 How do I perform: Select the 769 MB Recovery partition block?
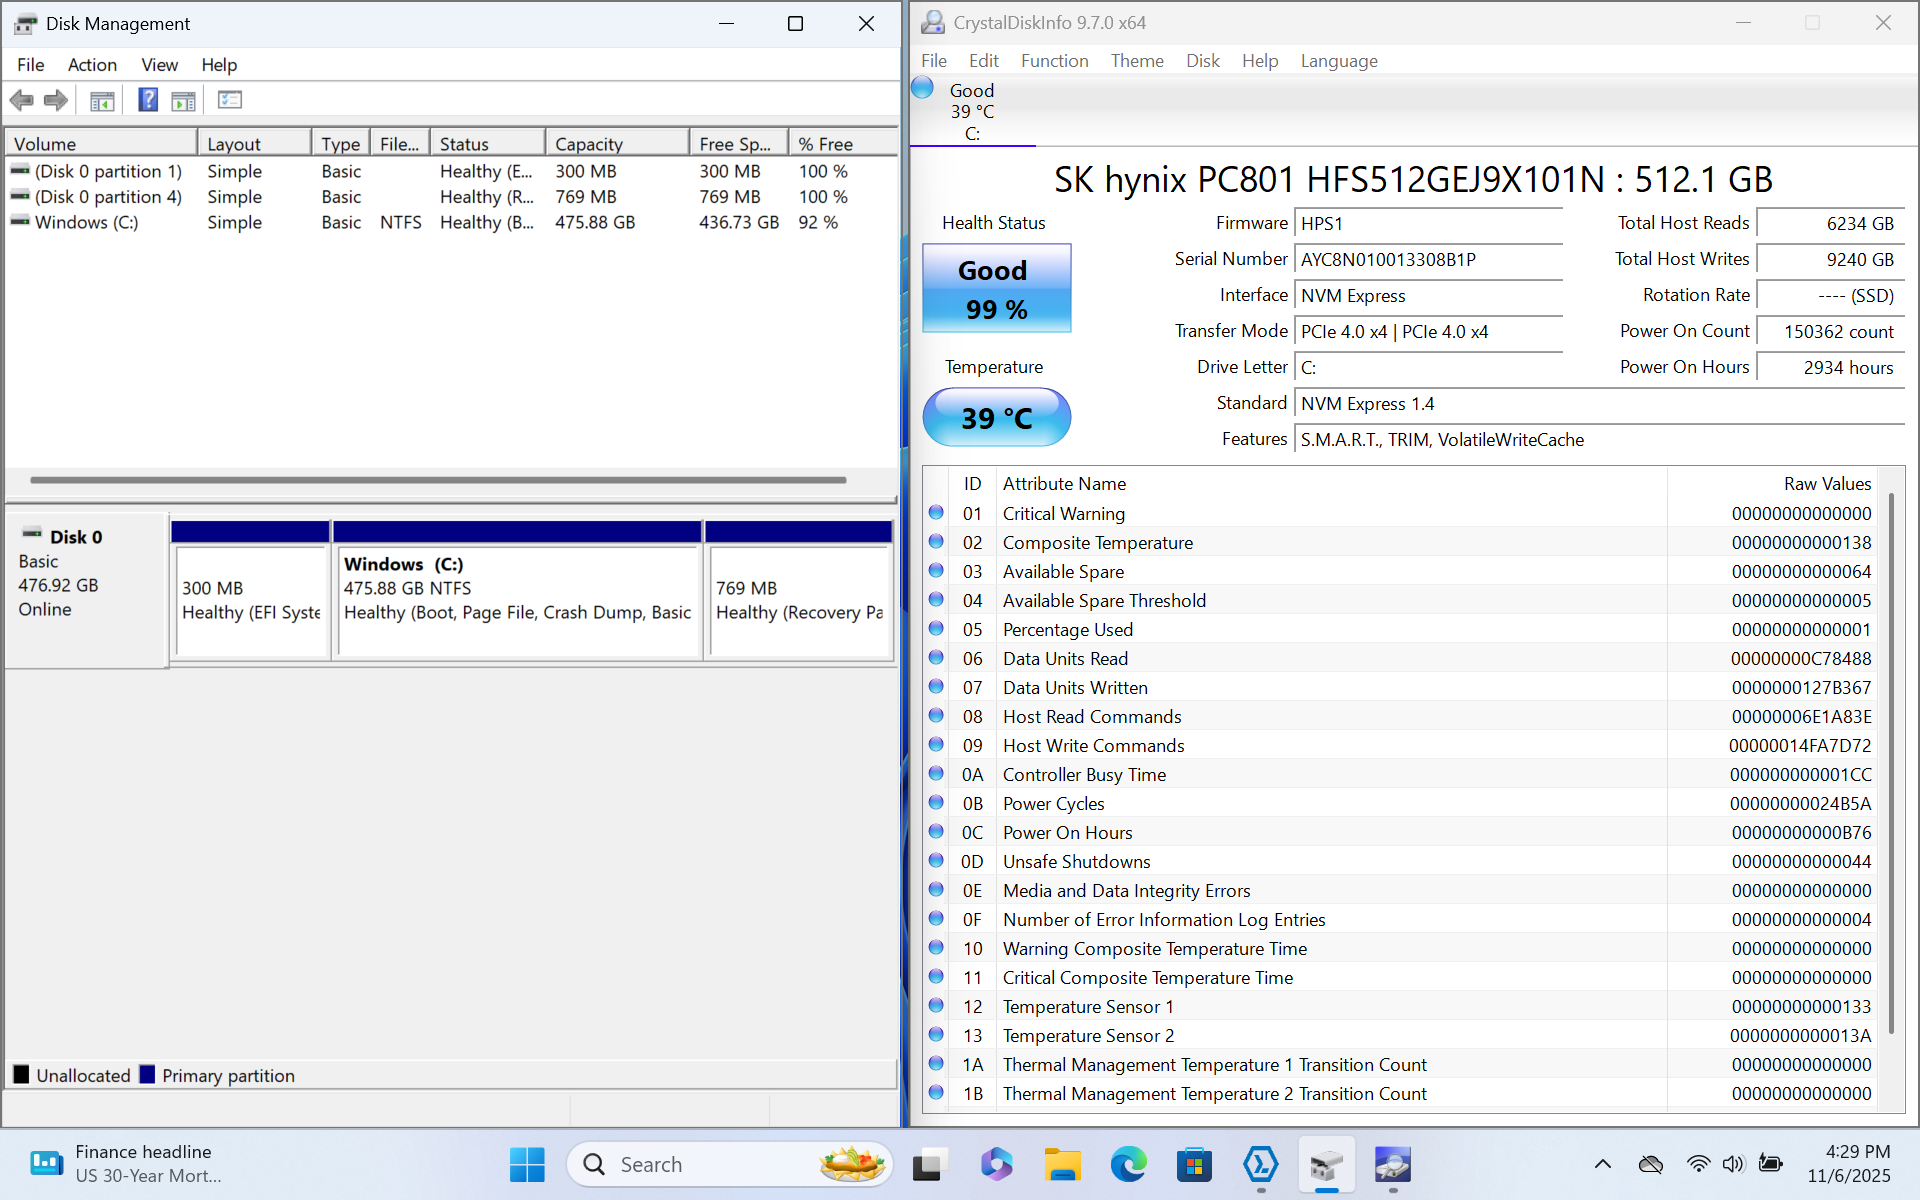point(798,600)
